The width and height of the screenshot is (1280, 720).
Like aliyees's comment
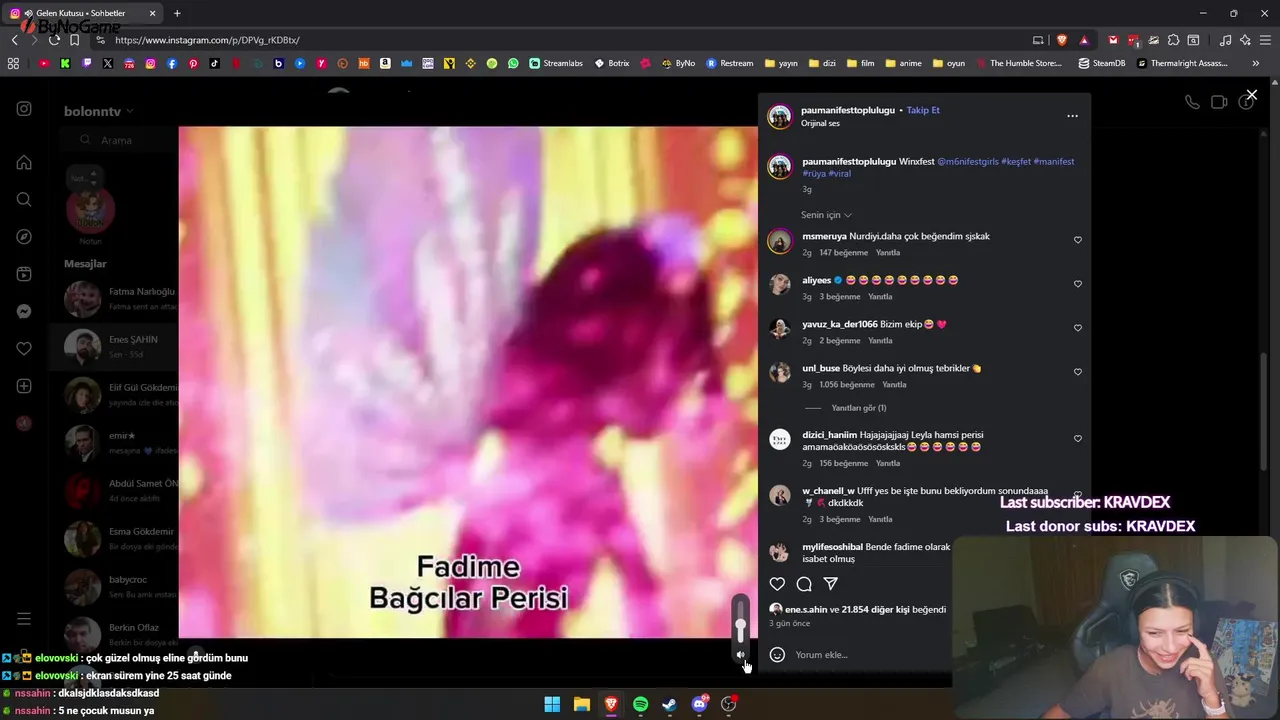pyautogui.click(x=1077, y=284)
